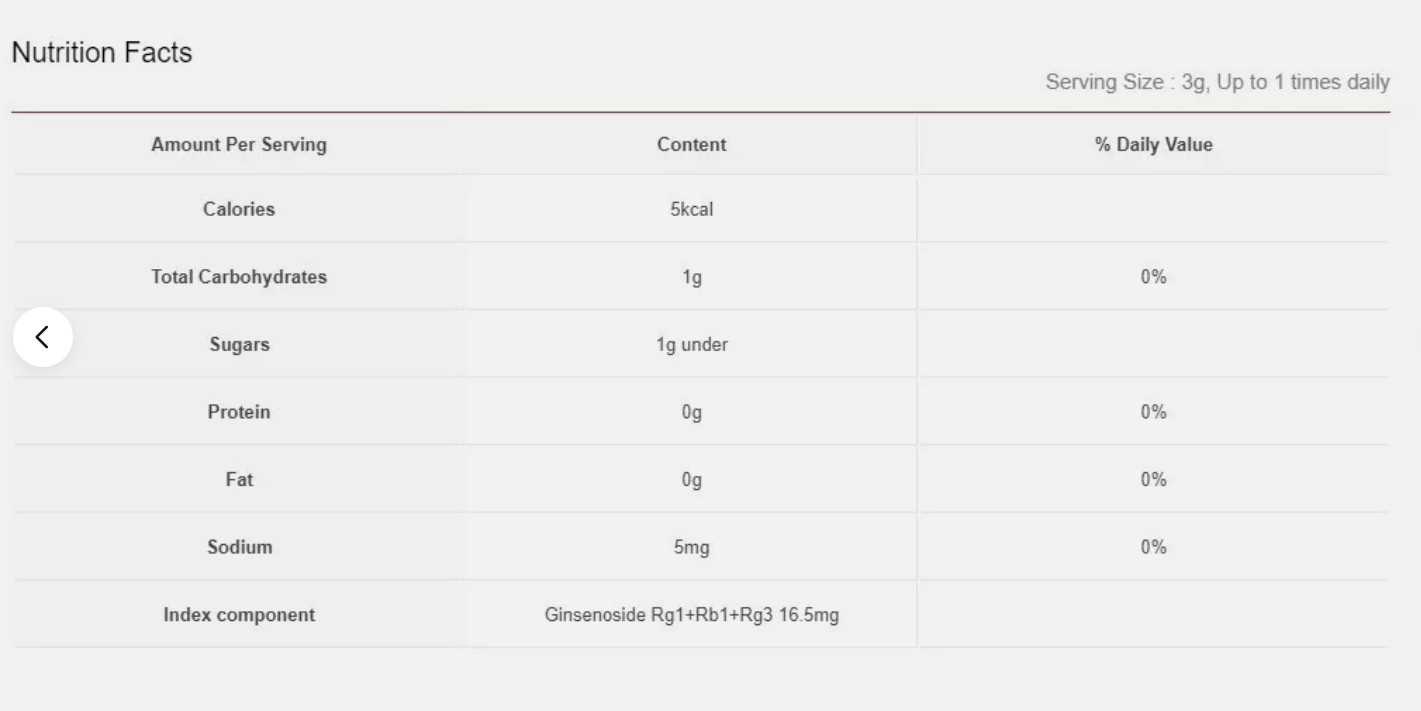Screen dimensions: 1421x711
Task: Click the Sugars row label
Action: [x=239, y=345]
